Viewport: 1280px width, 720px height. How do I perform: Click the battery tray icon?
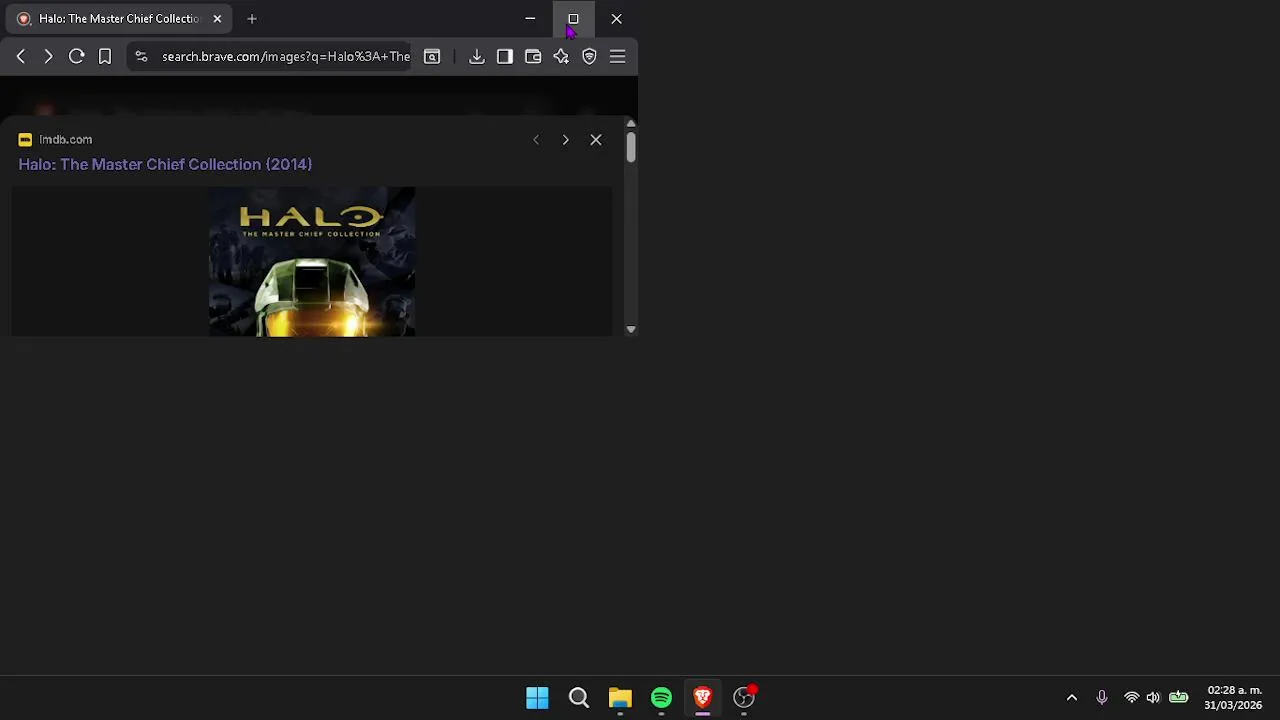(x=1179, y=698)
